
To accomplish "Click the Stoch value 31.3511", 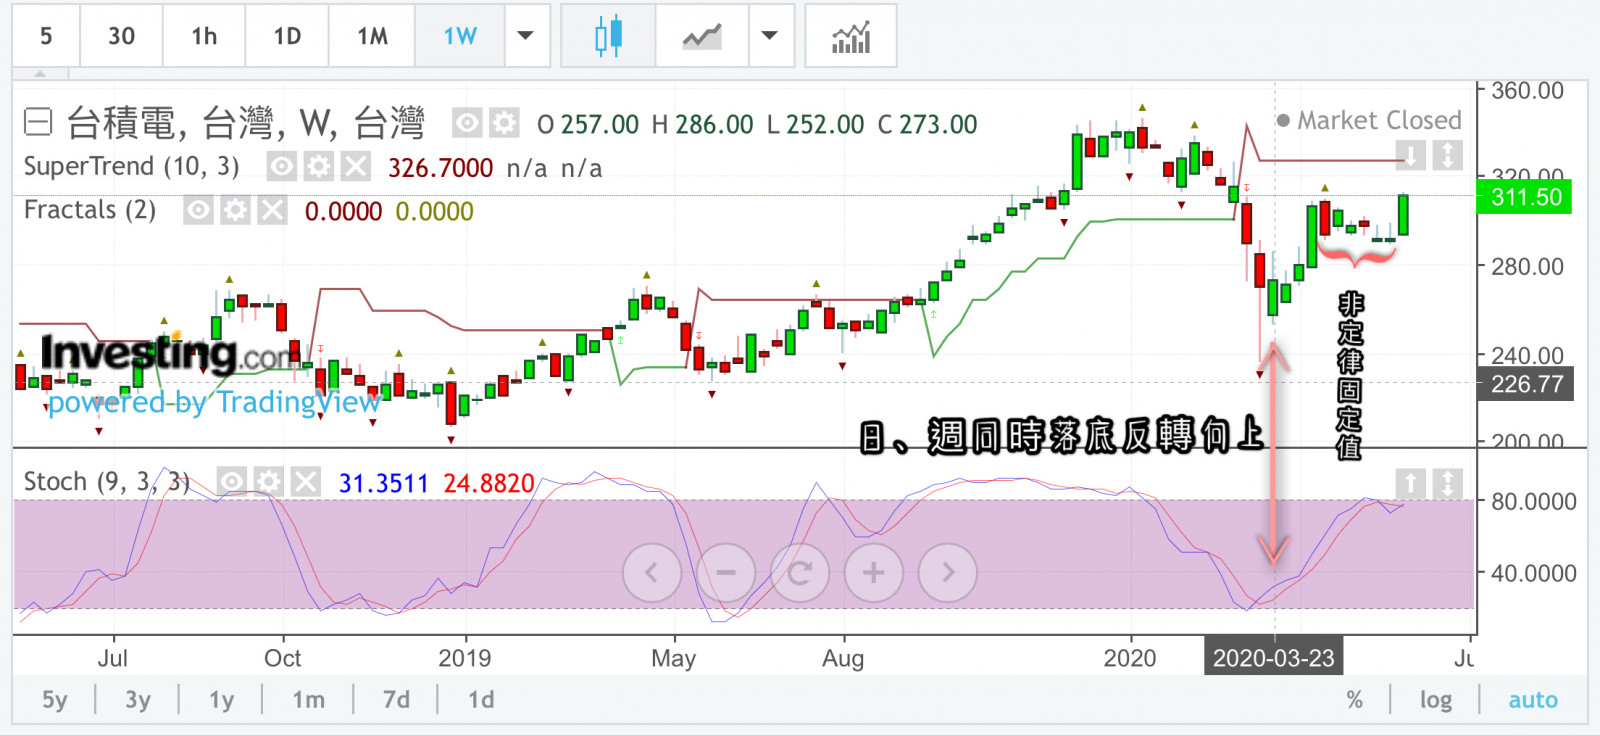I will (383, 483).
